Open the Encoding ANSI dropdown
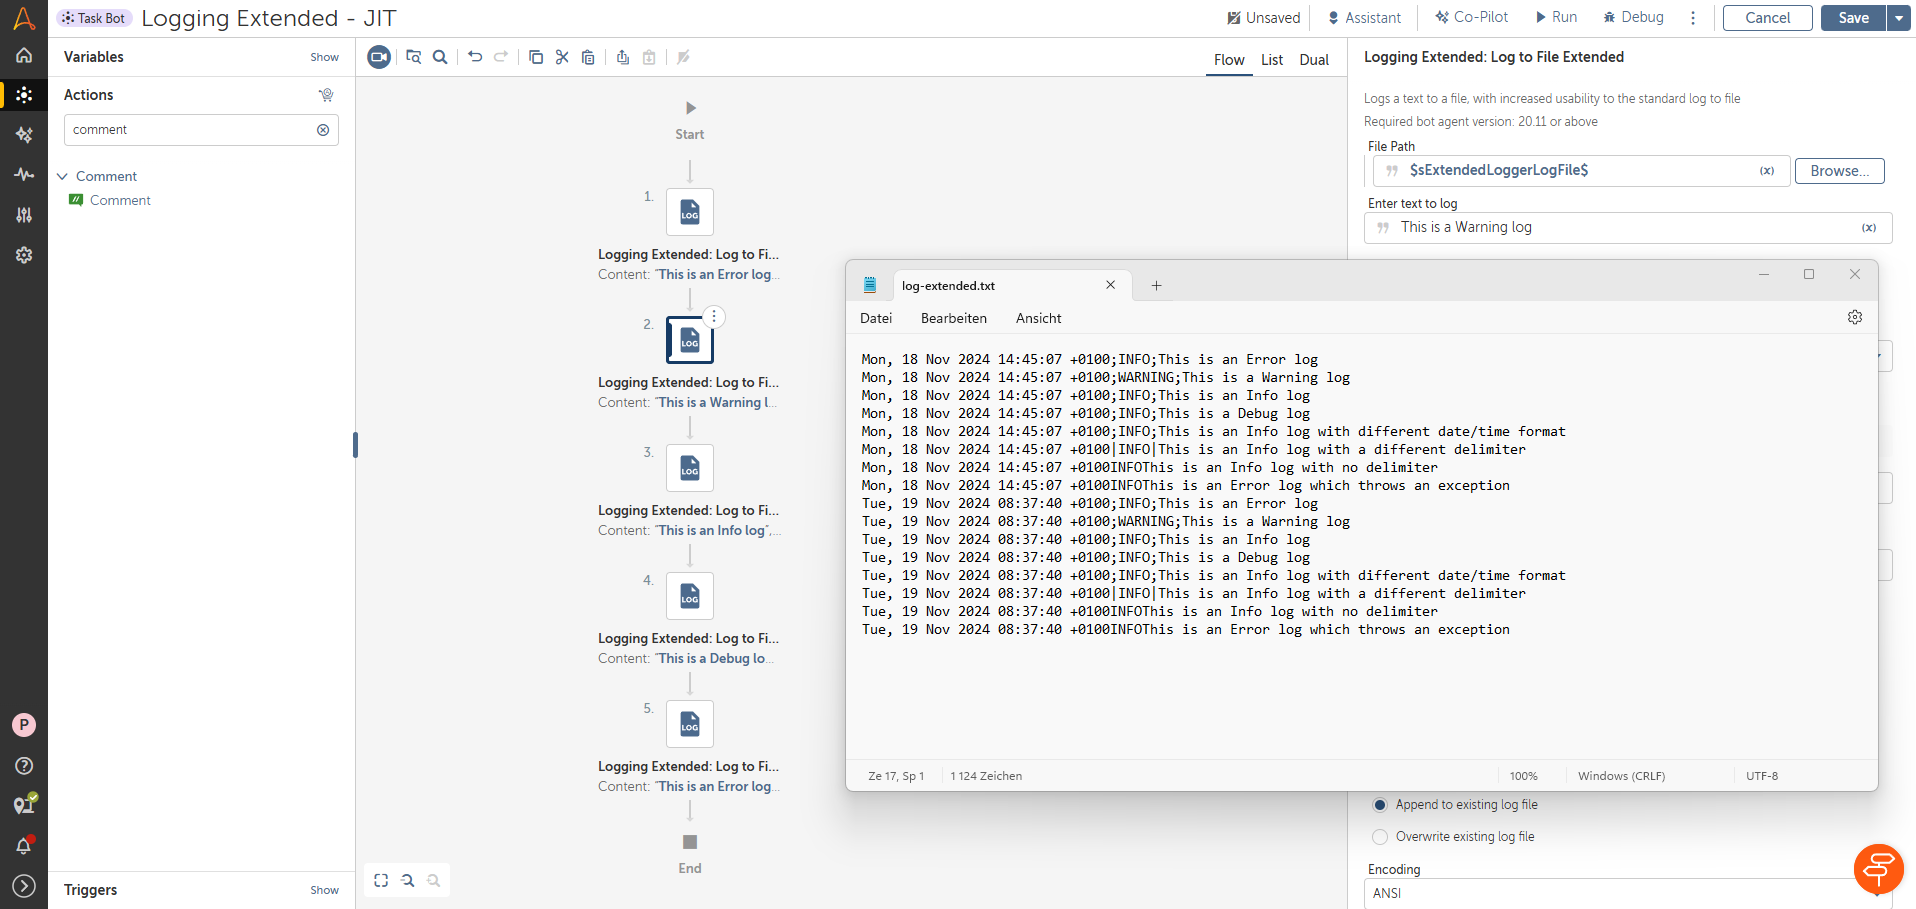Screen dimensions: 1916x909 (1620, 893)
